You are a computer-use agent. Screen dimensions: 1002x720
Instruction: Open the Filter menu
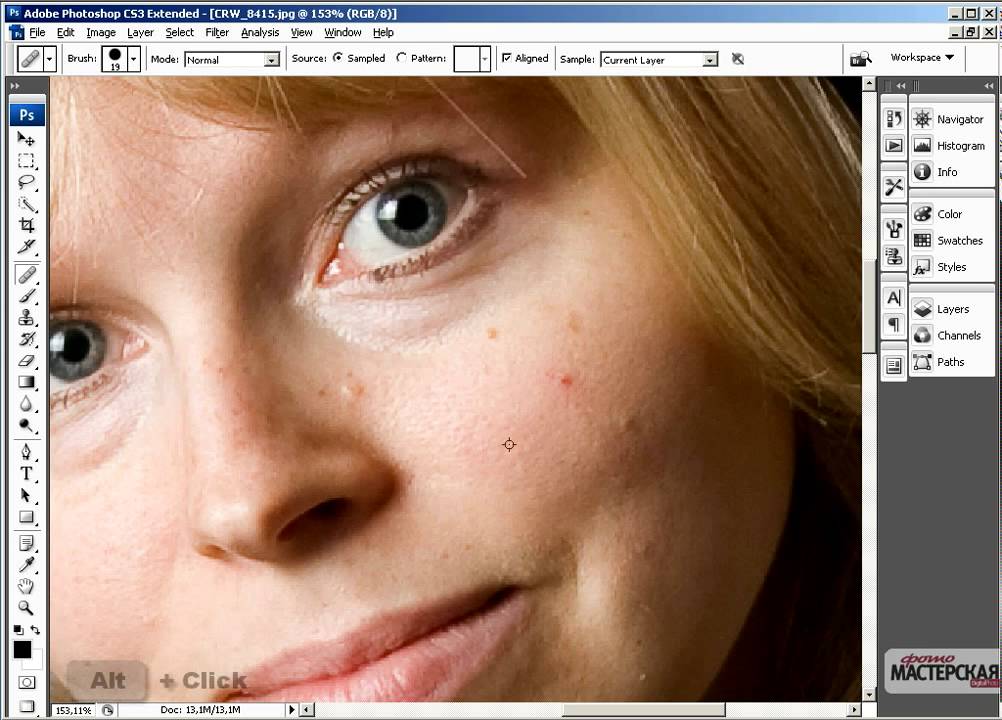point(217,32)
